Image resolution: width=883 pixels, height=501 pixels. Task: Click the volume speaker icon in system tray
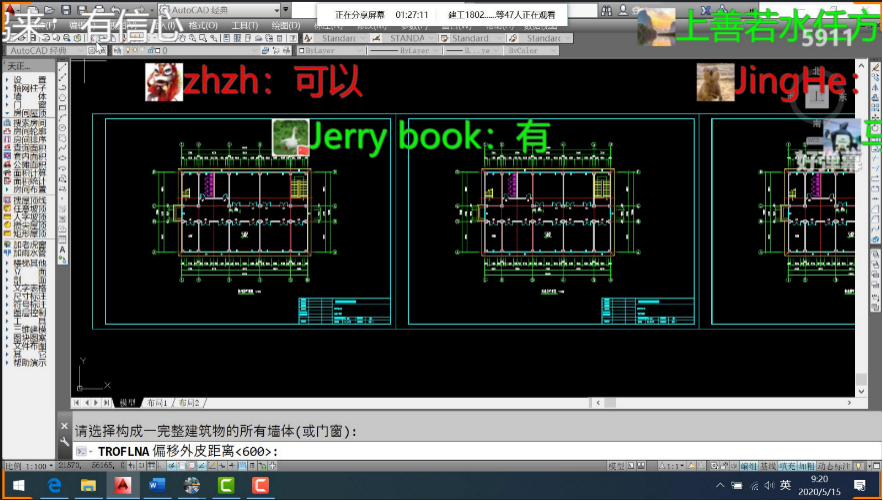763,485
